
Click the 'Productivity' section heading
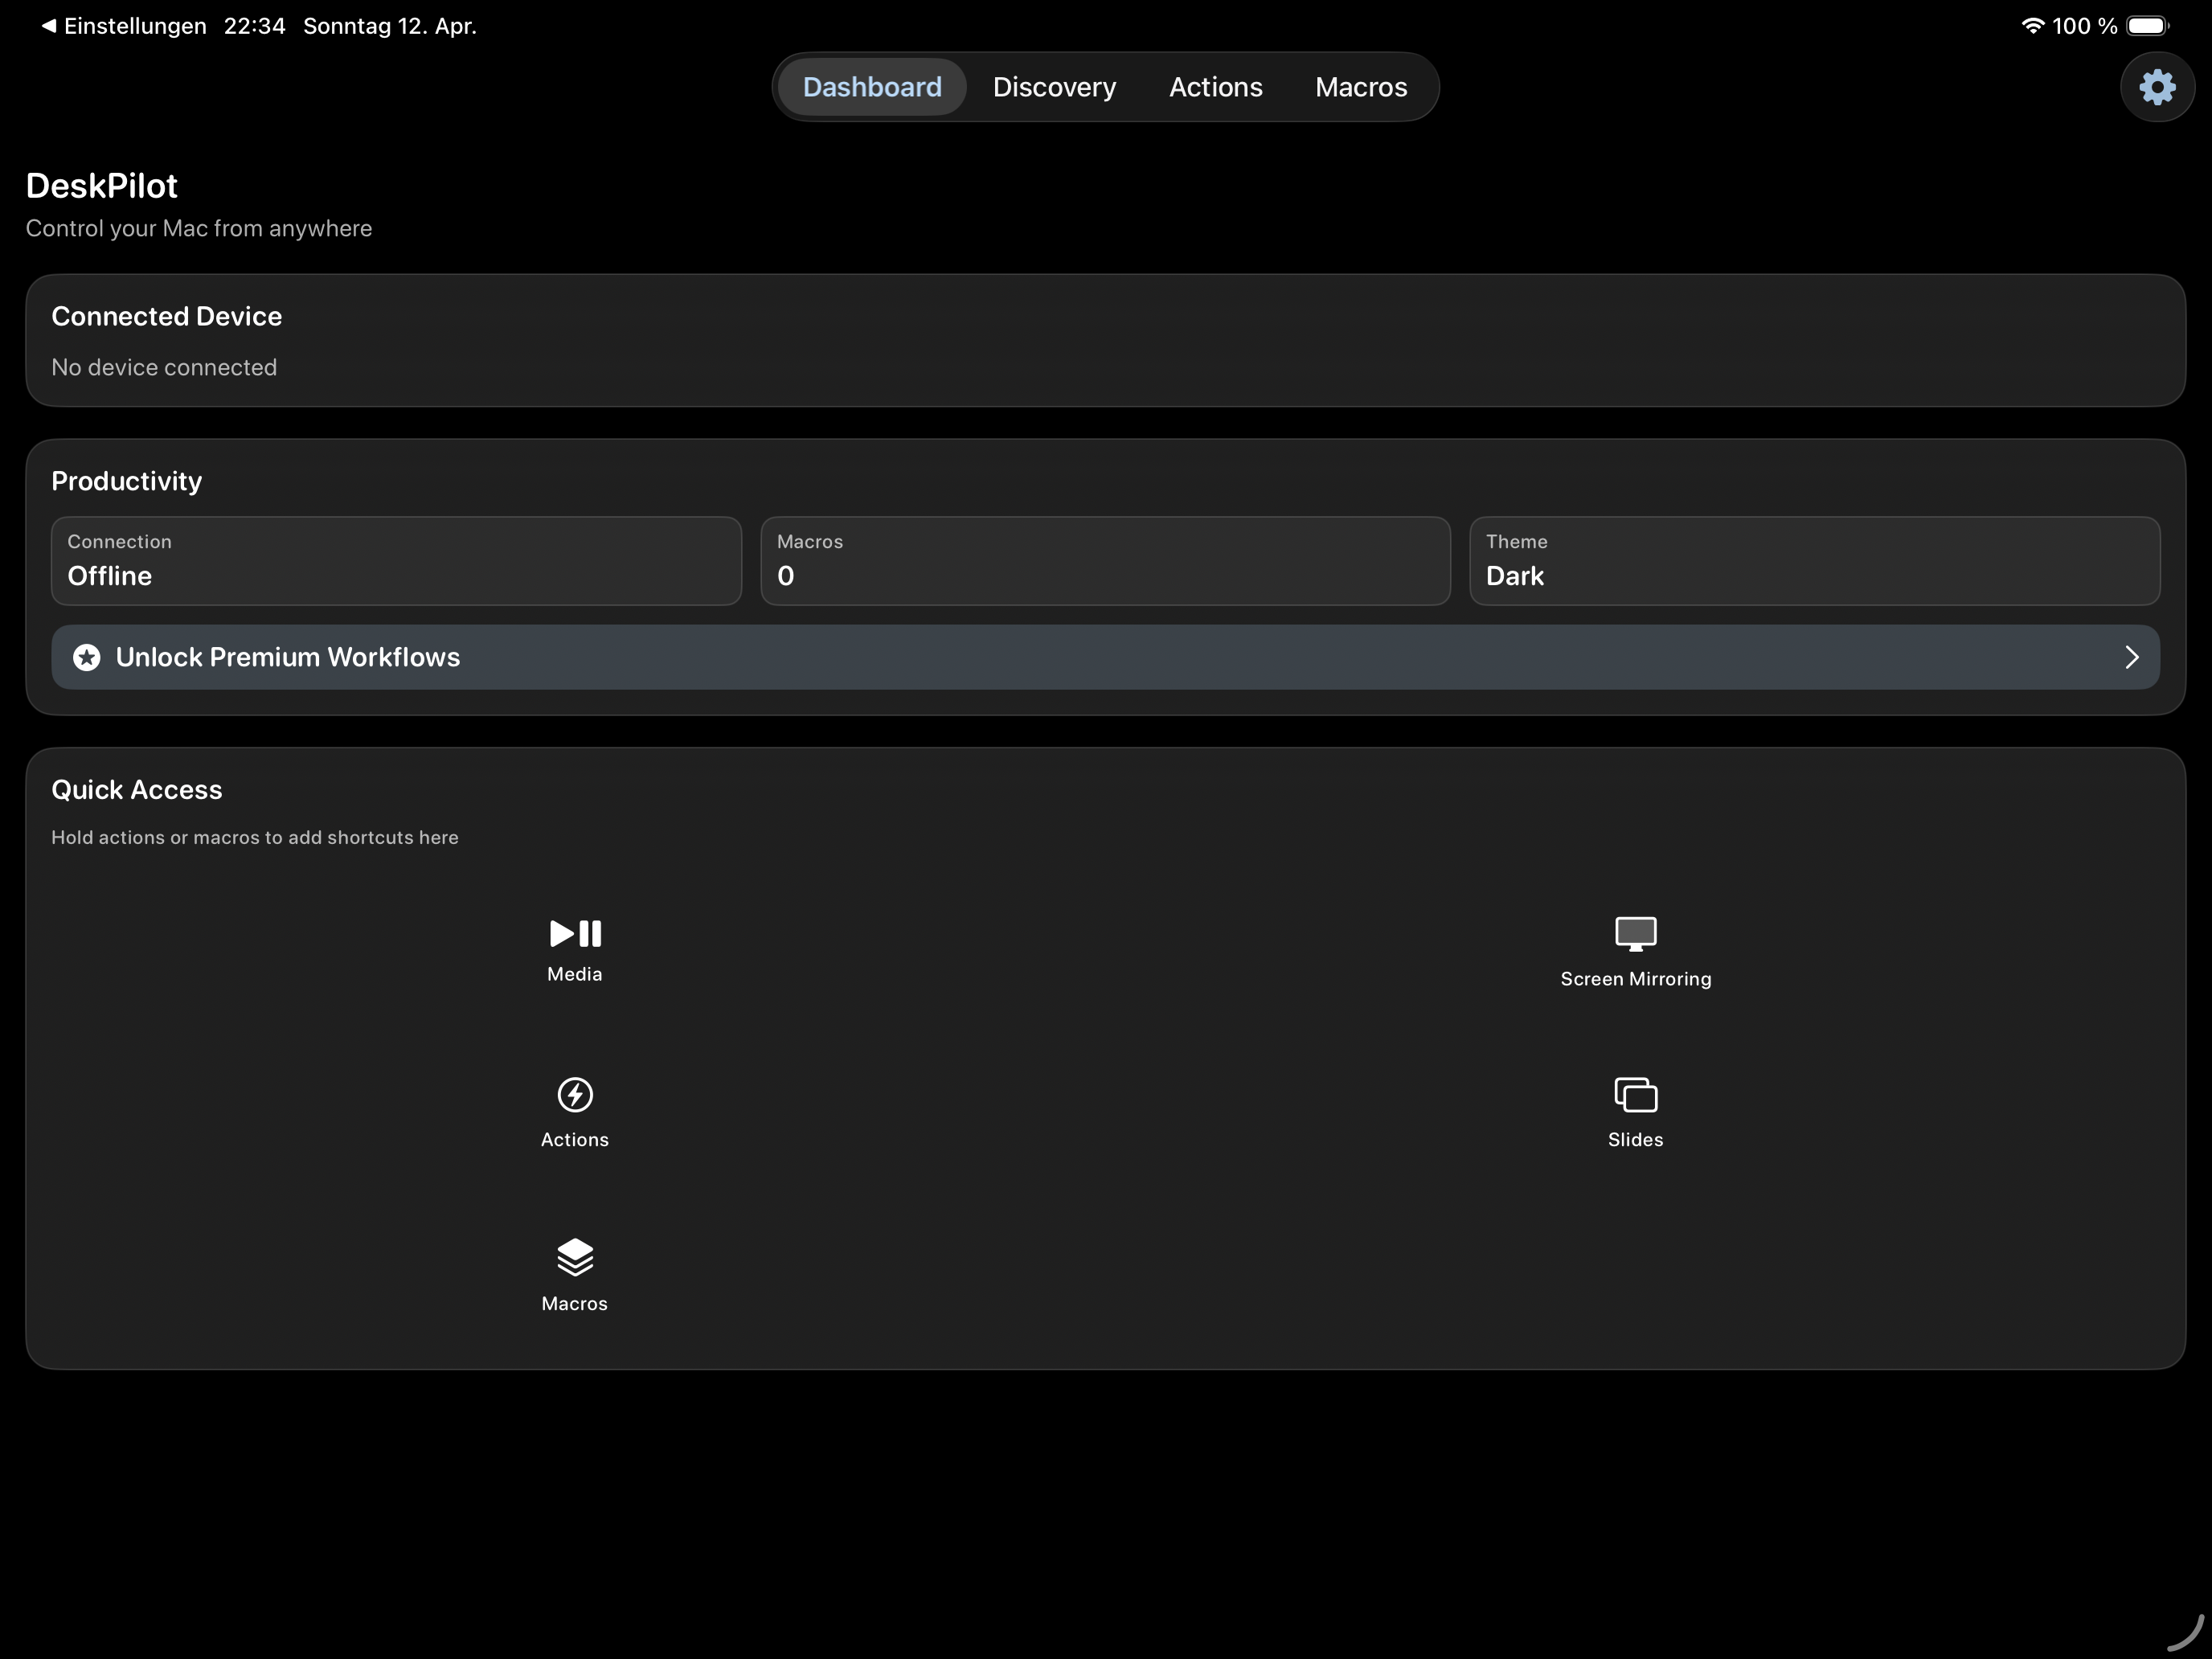pyautogui.click(x=126, y=481)
